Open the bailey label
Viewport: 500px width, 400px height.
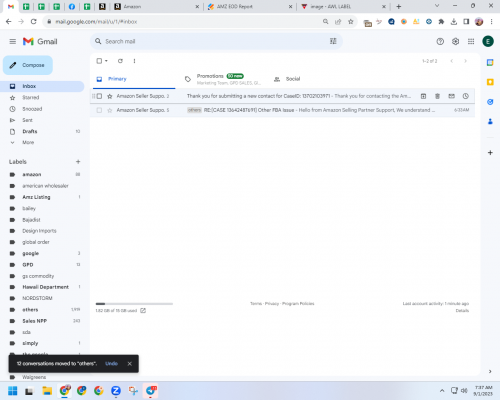[29, 208]
